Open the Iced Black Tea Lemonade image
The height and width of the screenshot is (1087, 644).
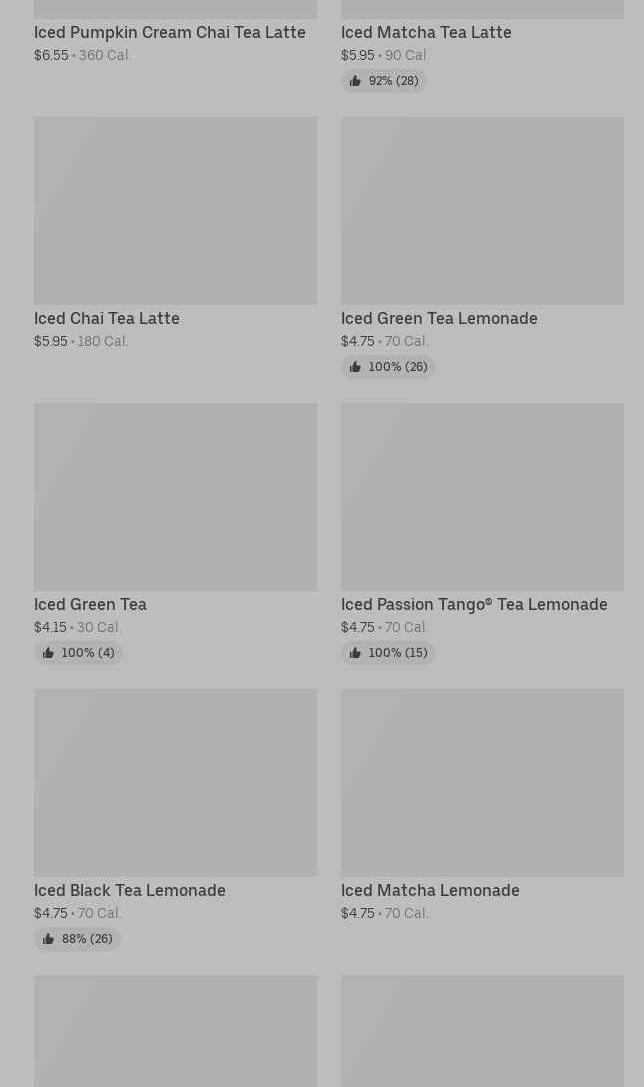point(176,783)
